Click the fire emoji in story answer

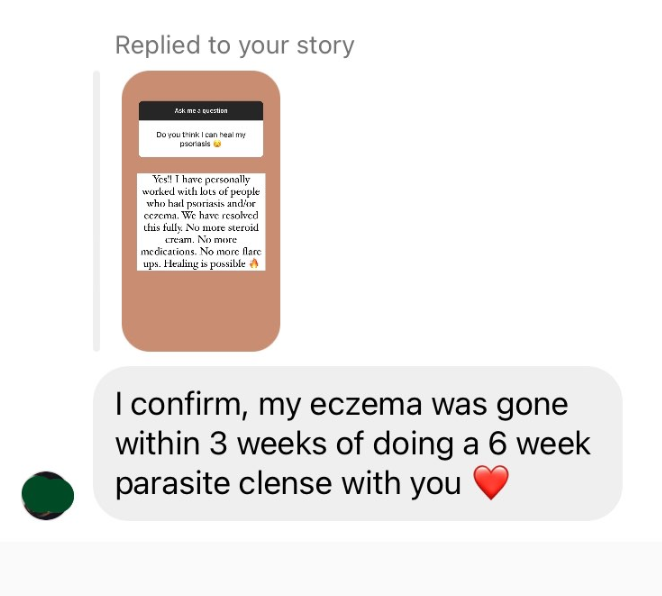254,263
